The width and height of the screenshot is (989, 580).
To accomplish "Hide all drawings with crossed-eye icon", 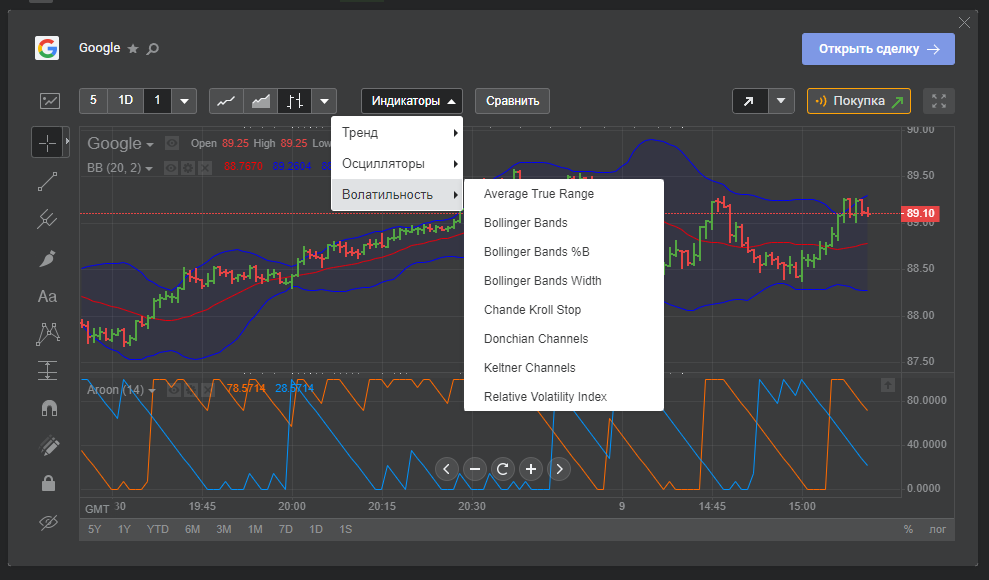I will coord(47,522).
